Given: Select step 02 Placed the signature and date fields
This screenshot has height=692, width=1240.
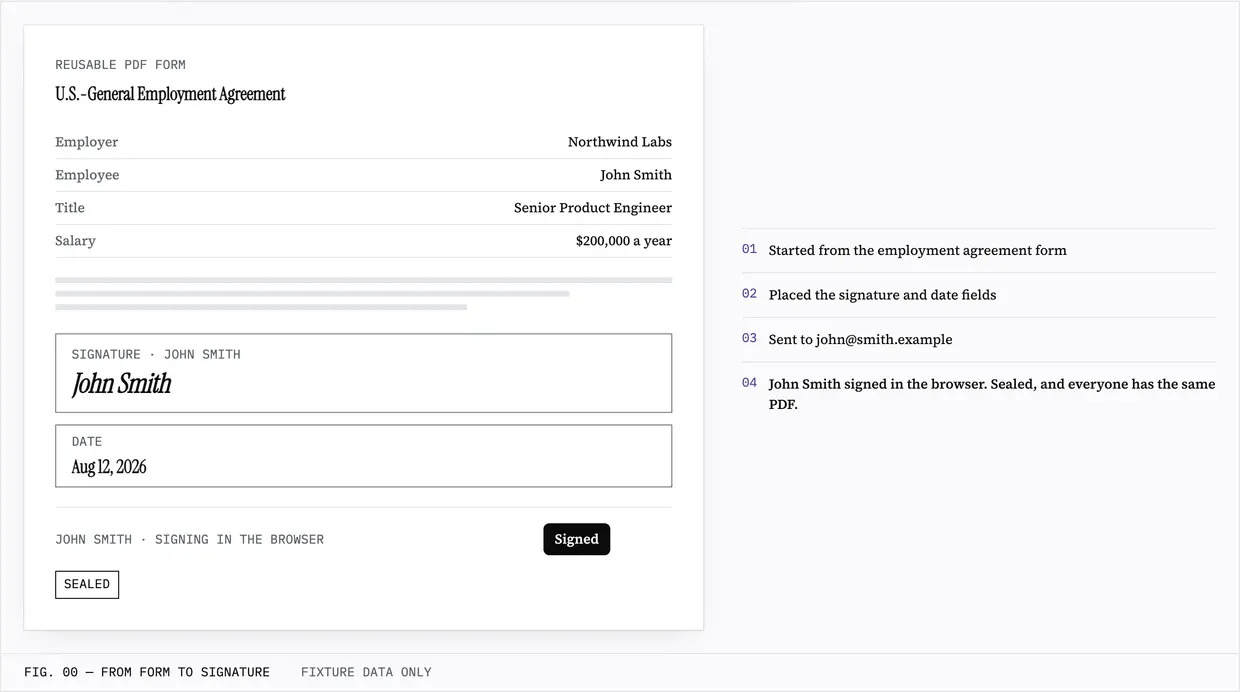Looking at the screenshot, I should coord(978,295).
